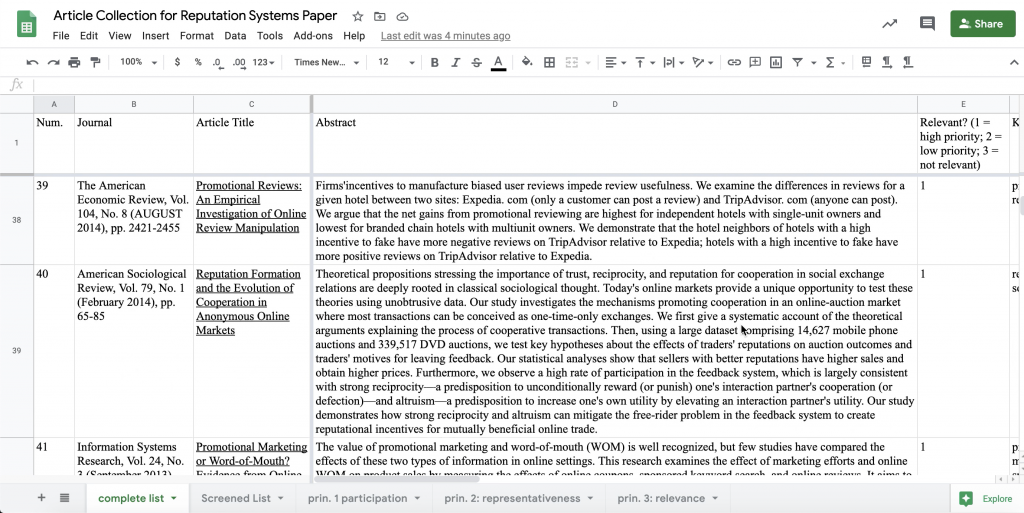Click the Share button
This screenshot has height=513, width=1024.
click(x=983, y=23)
